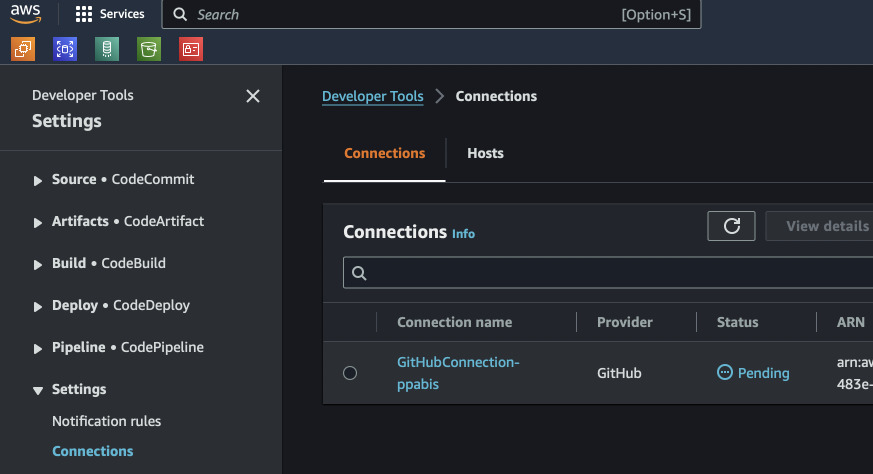Focus the top AWS search field
The image size is (873, 474).
[x=431, y=14]
